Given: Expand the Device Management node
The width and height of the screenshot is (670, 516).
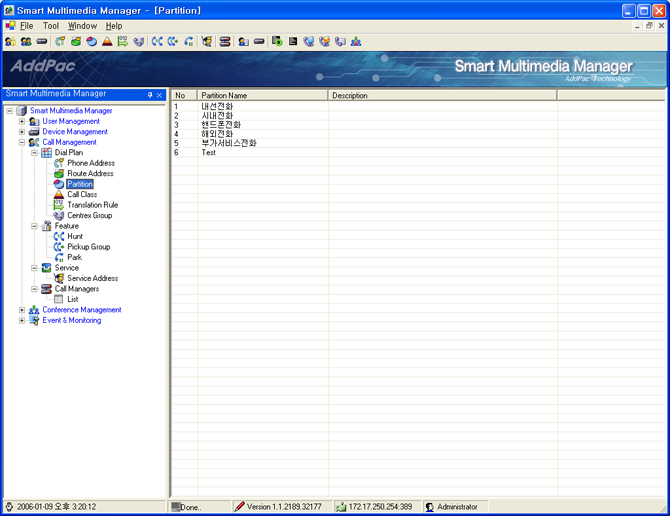Looking at the screenshot, I should tap(22, 132).
